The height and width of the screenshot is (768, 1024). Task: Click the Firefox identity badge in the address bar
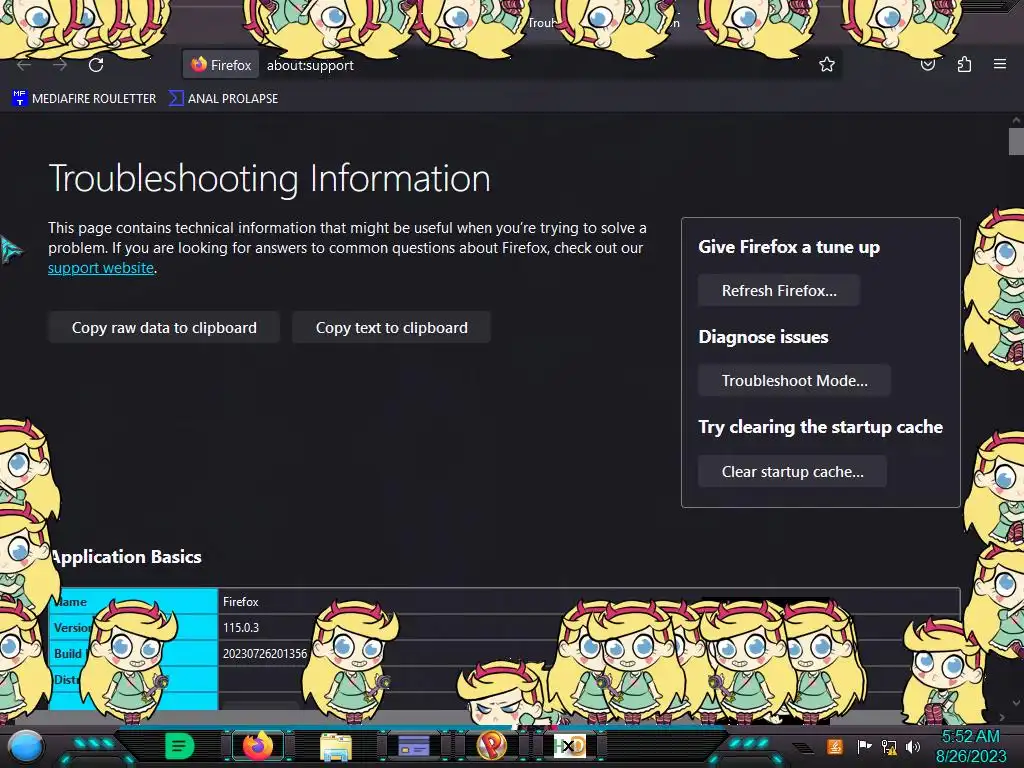tap(221, 65)
